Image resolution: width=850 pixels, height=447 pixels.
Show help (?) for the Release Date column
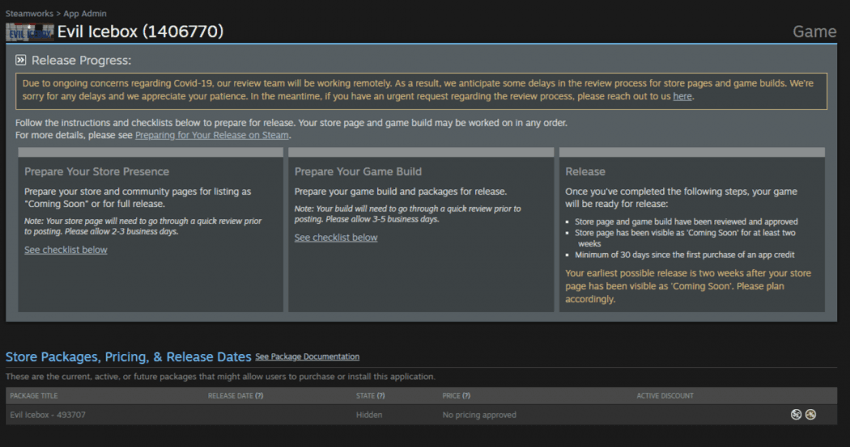pyautogui.click(x=259, y=396)
